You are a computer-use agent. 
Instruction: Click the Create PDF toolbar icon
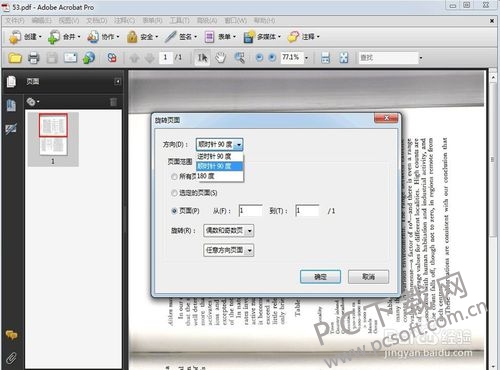pyautogui.click(x=15, y=37)
